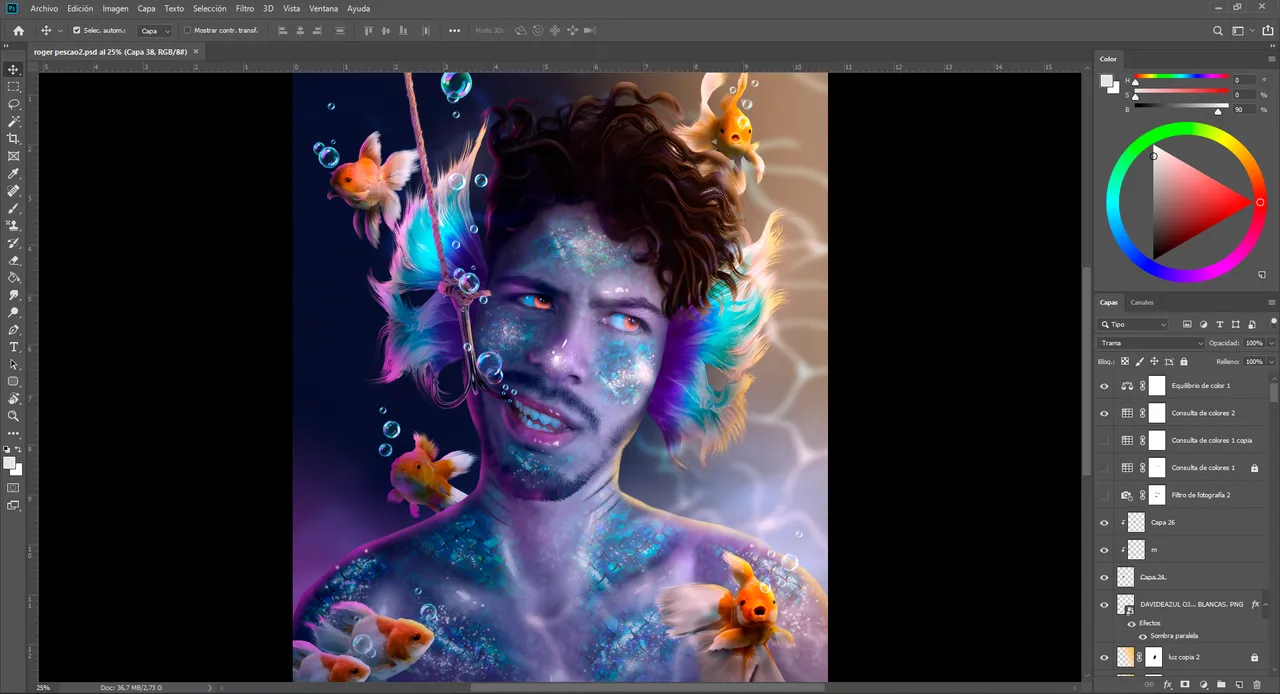The height and width of the screenshot is (694, 1280).
Task: Open the Ventana menu
Action: pyautogui.click(x=323, y=8)
